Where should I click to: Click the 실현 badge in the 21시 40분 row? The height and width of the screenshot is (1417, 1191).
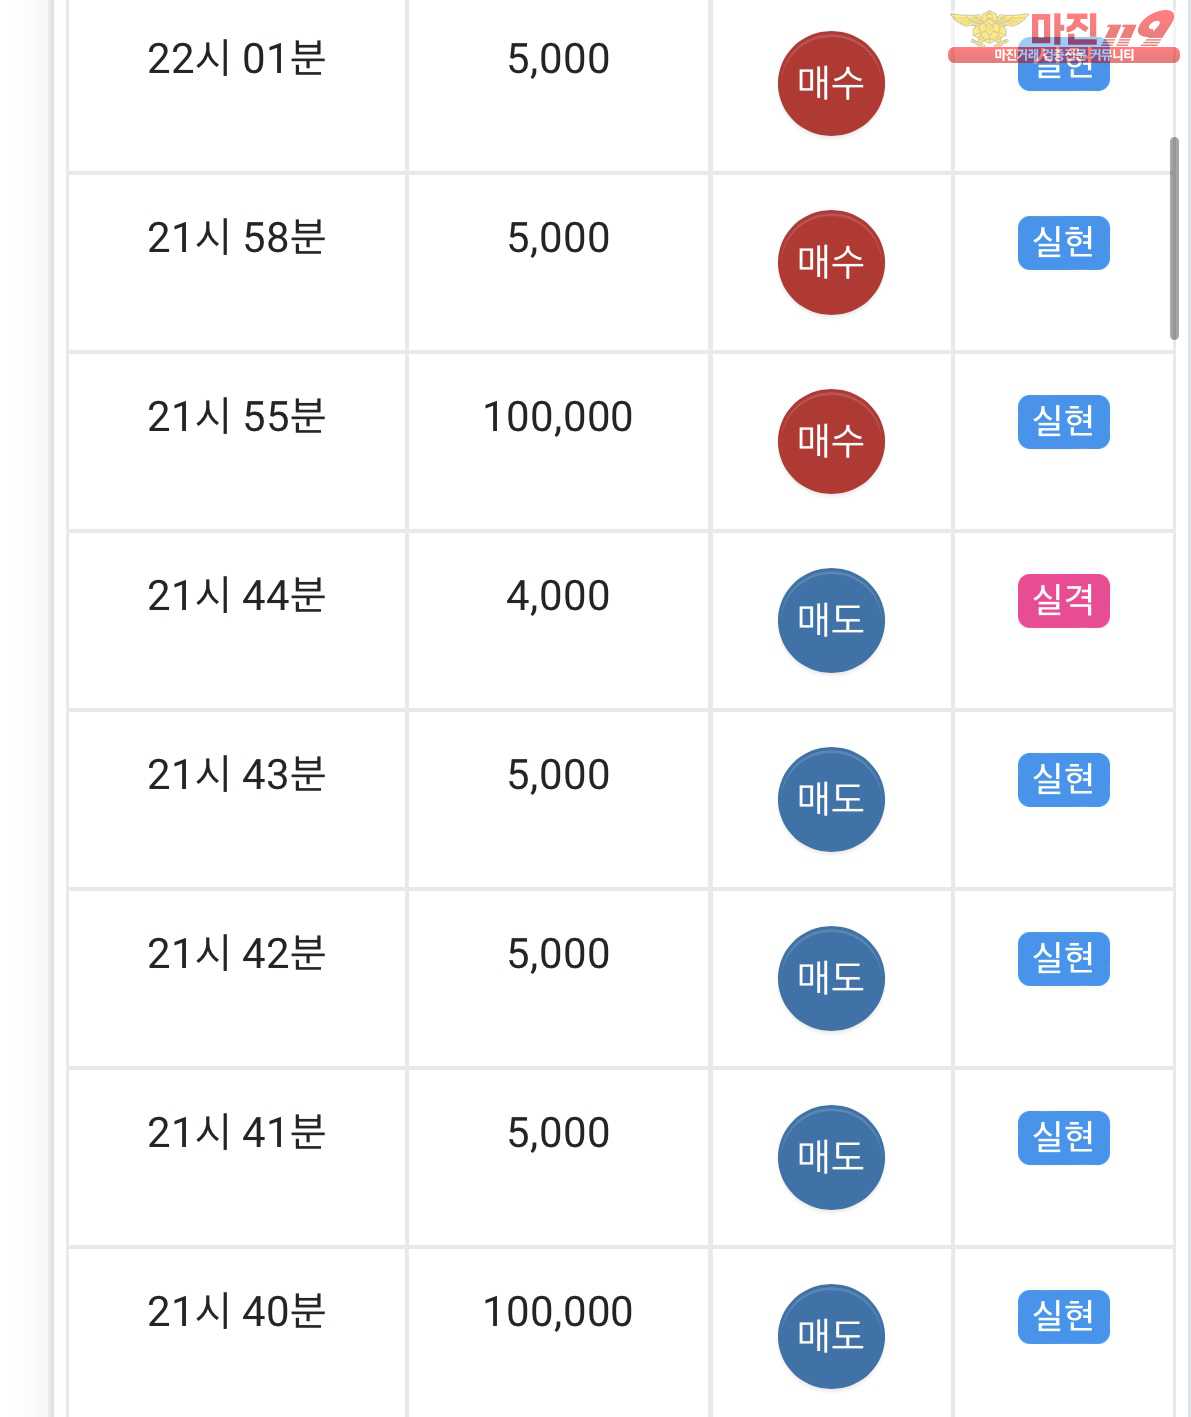pyautogui.click(x=1064, y=1317)
